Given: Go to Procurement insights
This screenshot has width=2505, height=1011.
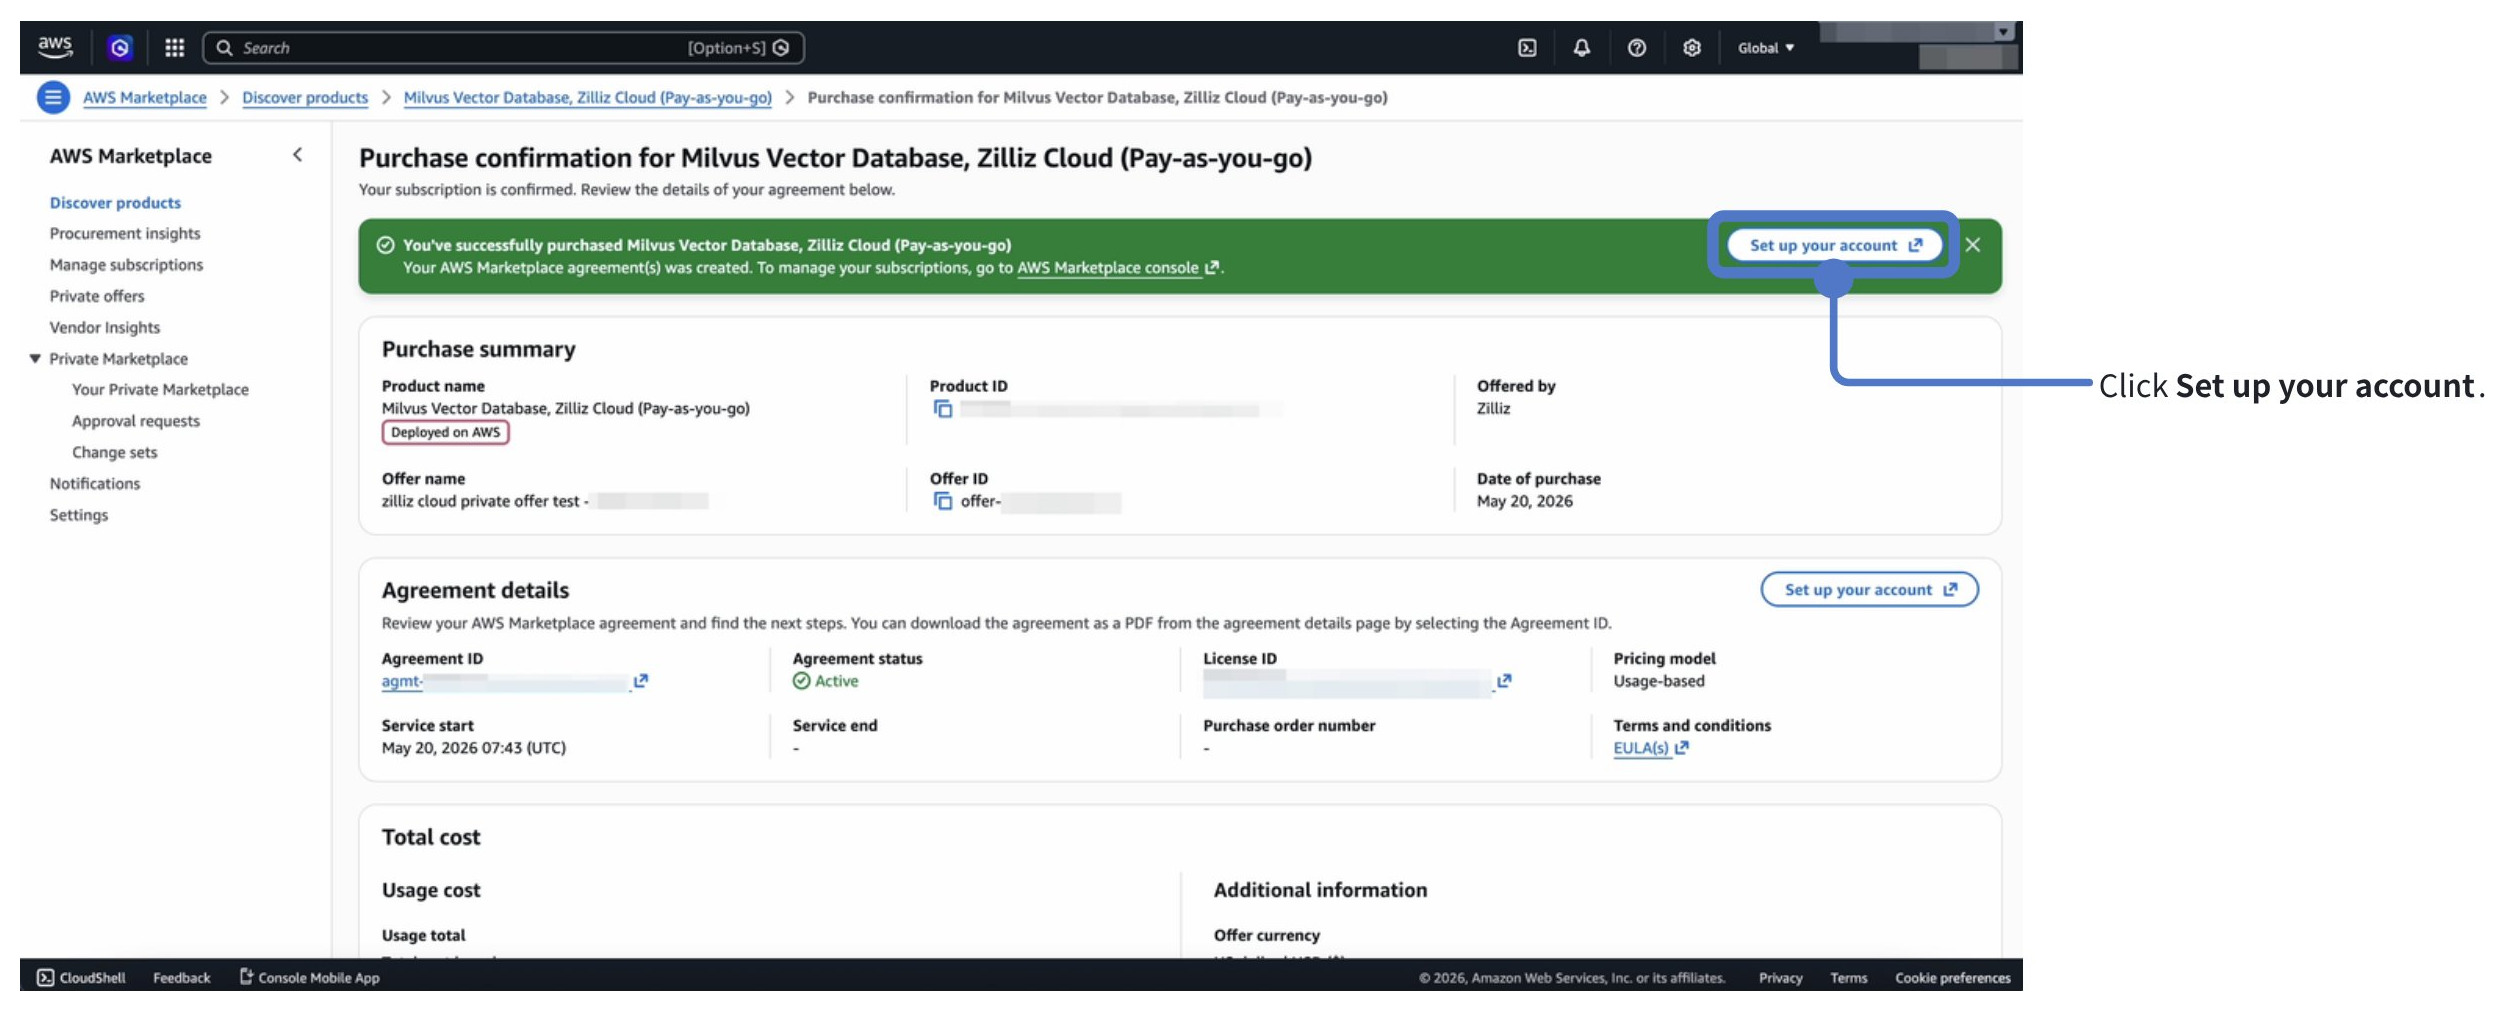Looking at the screenshot, I should click(125, 233).
